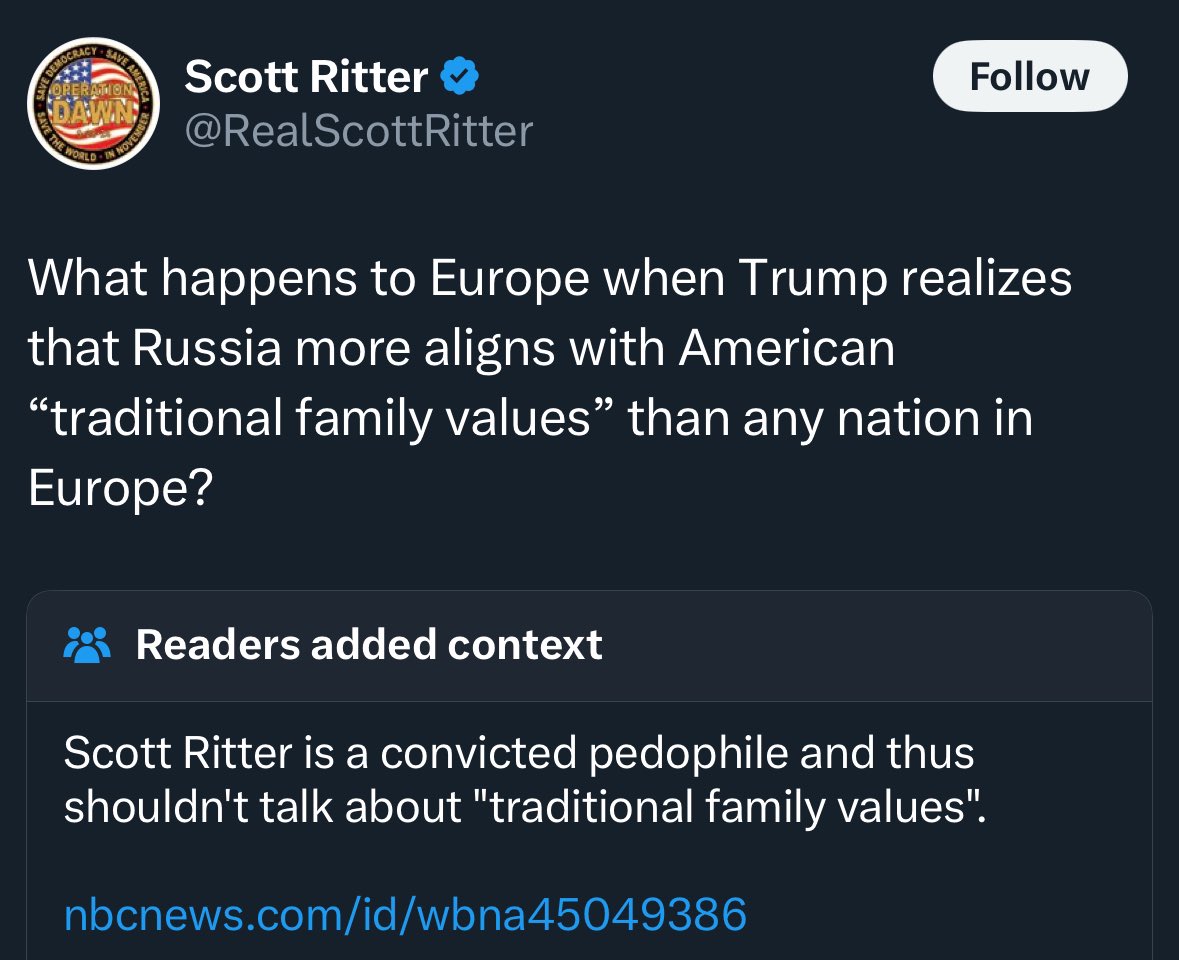Click the note's second line mentioning "shouldn't talk about"
Screen dimensions: 1179x960
point(524,805)
